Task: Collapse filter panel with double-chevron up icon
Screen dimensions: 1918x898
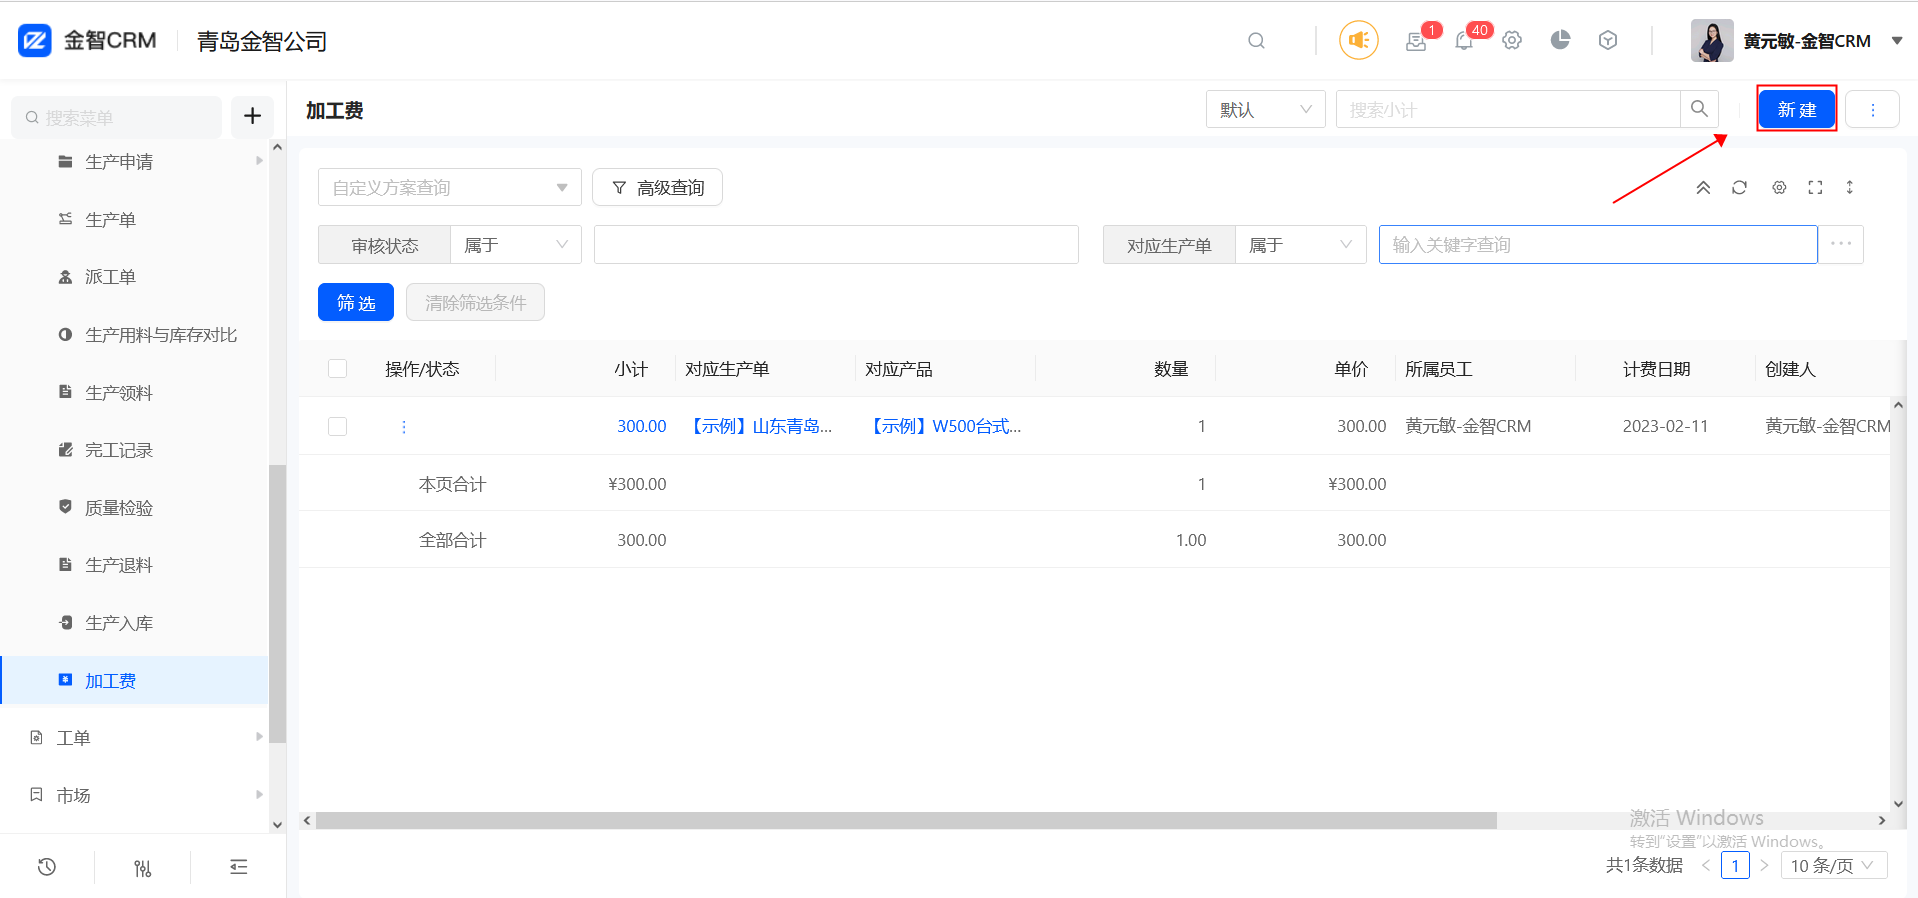Action: click(x=1703, y=187)
